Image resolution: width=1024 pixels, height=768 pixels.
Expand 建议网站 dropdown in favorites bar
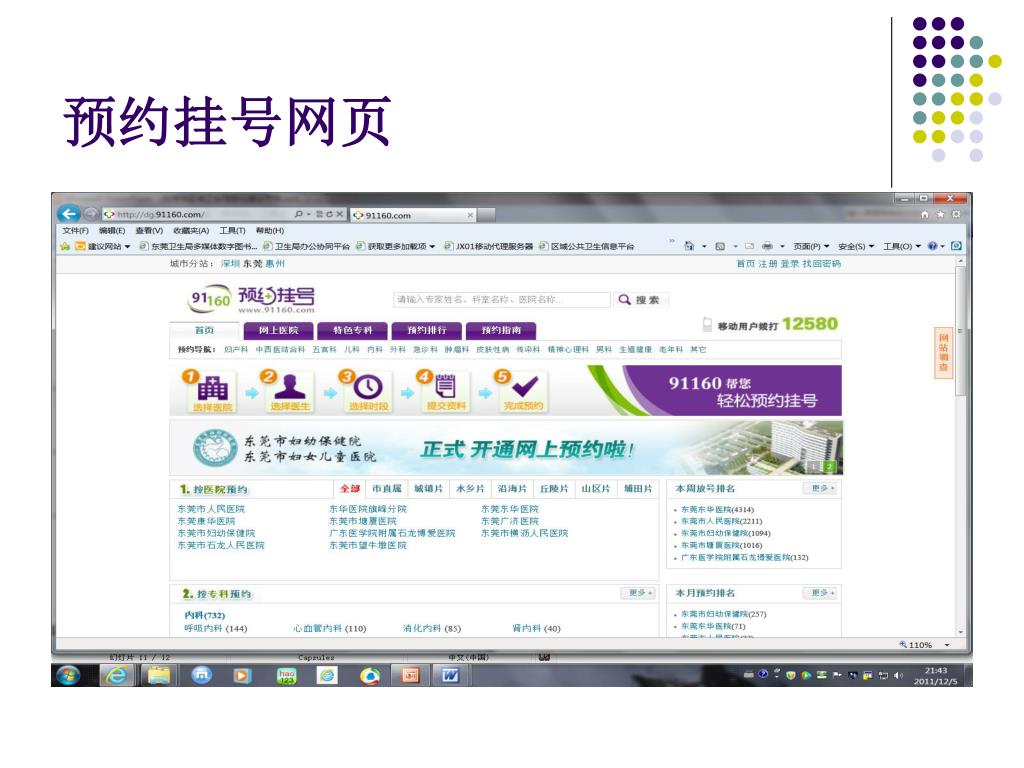(x=127, y=246)
